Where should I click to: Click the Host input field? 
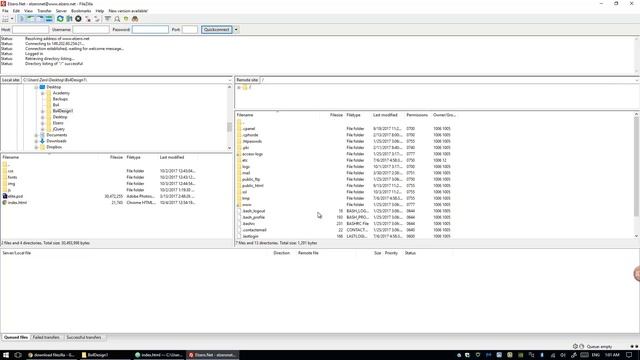point(31,29)
